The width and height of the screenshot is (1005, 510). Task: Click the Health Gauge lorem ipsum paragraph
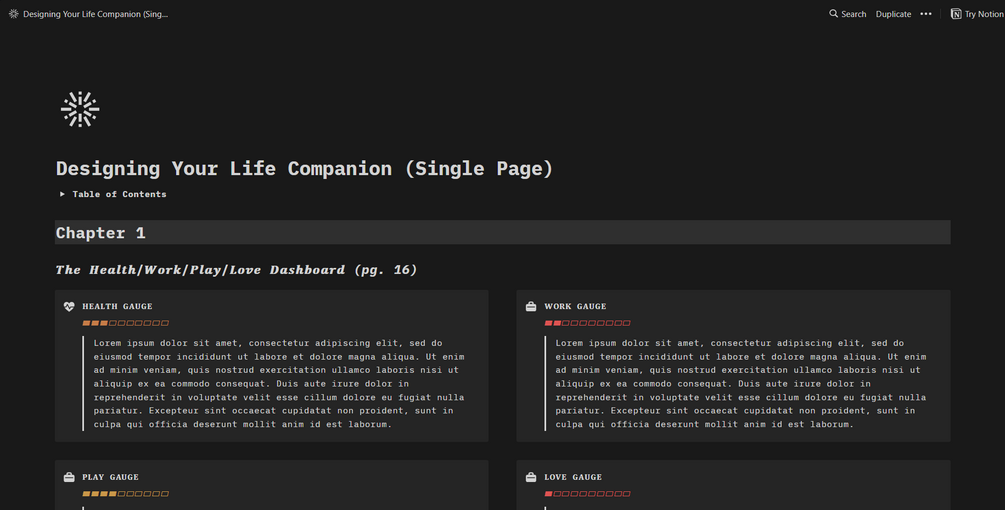point(278,384)
